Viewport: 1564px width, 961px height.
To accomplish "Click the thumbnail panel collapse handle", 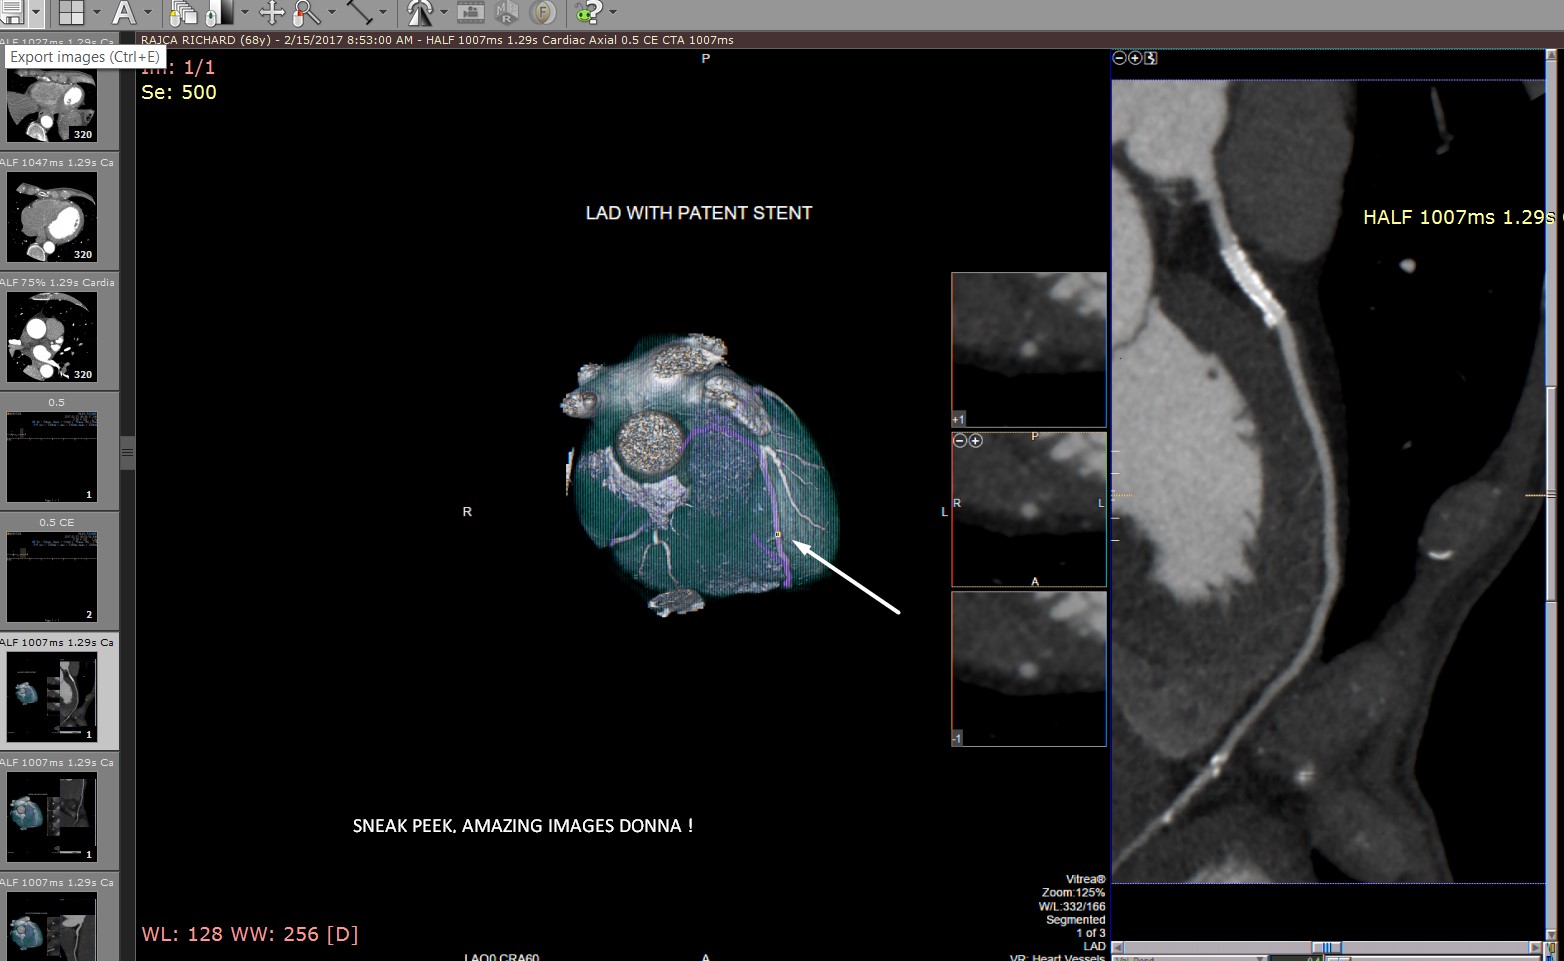I will point(127,452).
